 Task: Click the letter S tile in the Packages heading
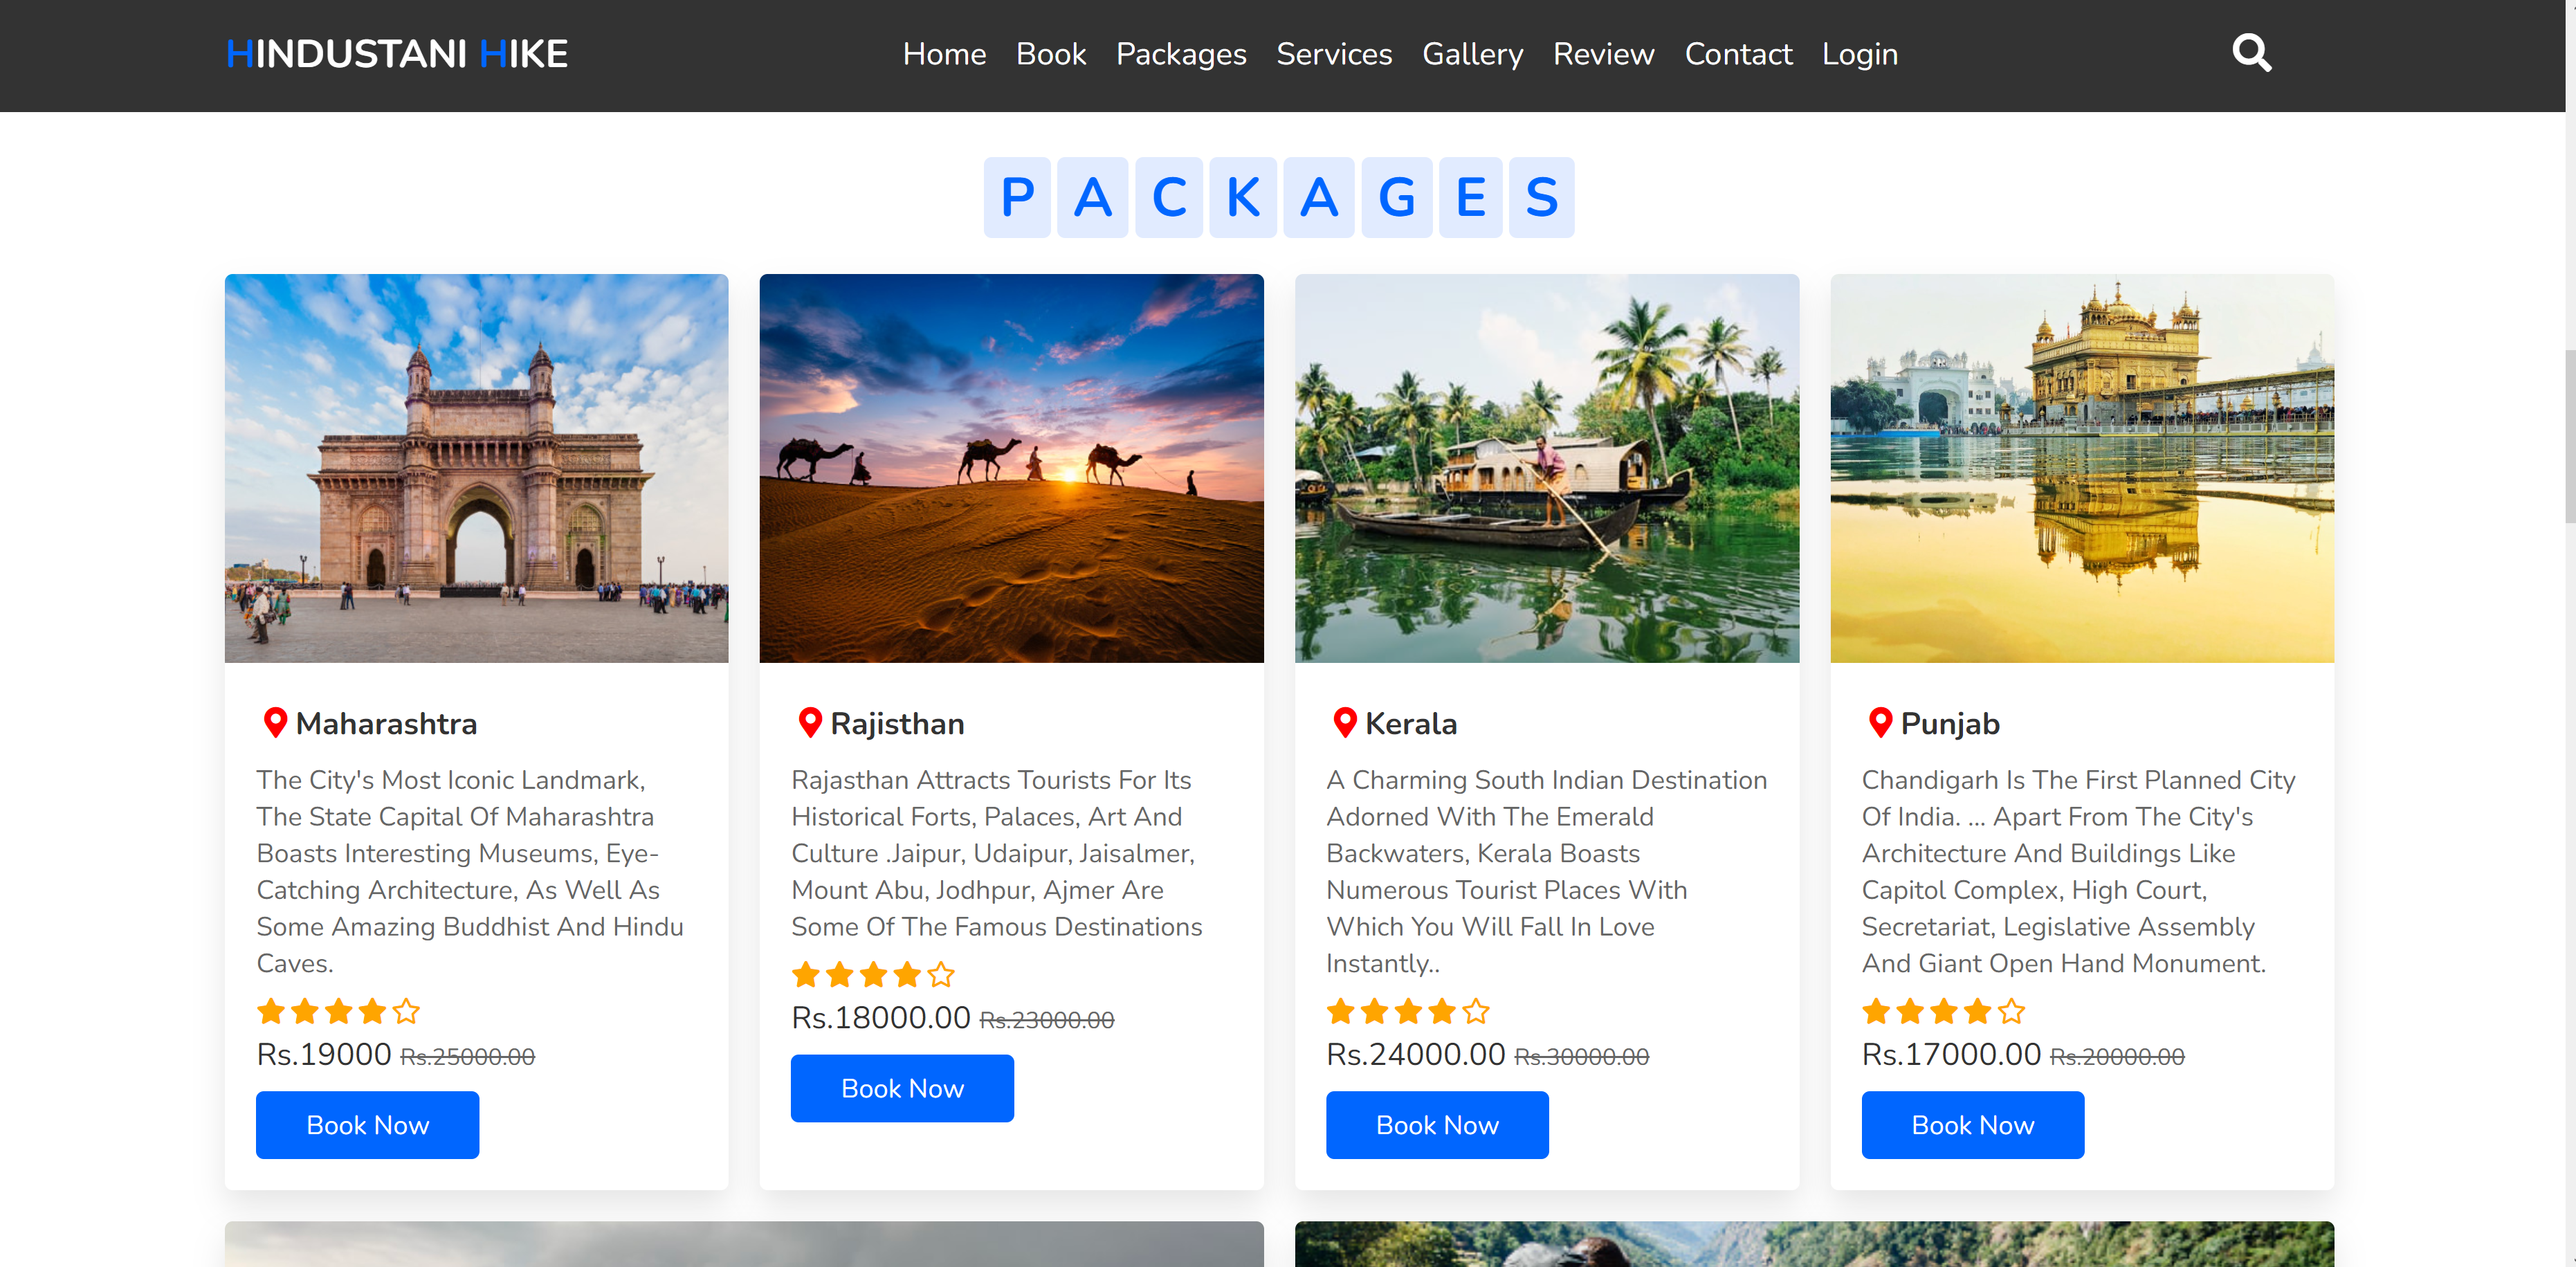click(1541, 197)
